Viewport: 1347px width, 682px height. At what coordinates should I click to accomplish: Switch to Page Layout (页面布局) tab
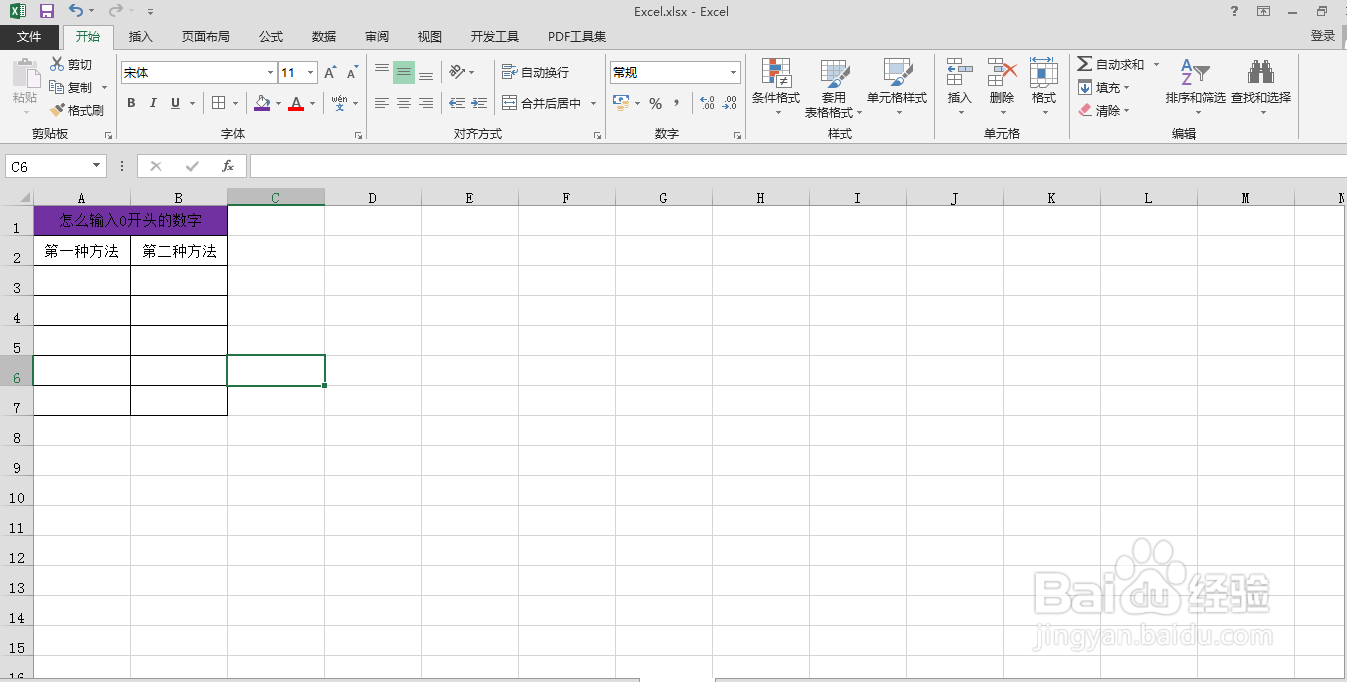206,37
